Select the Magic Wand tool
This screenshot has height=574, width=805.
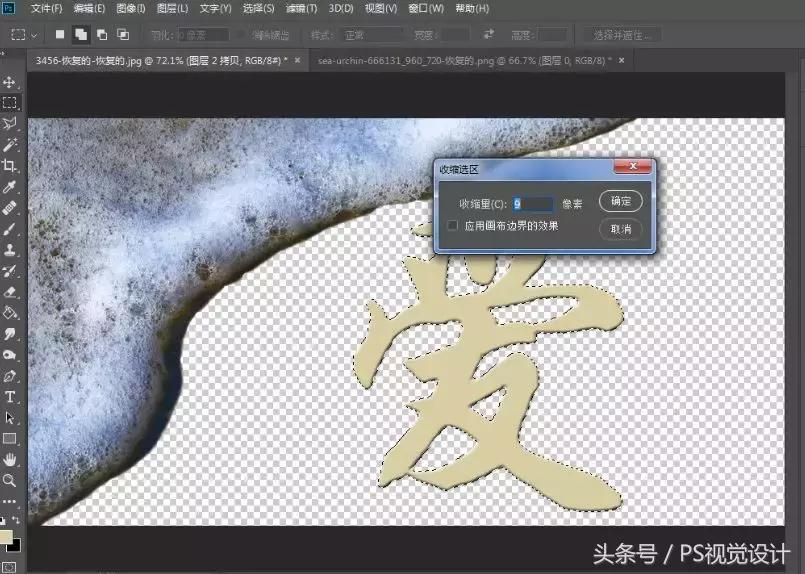tap(9, 144)
